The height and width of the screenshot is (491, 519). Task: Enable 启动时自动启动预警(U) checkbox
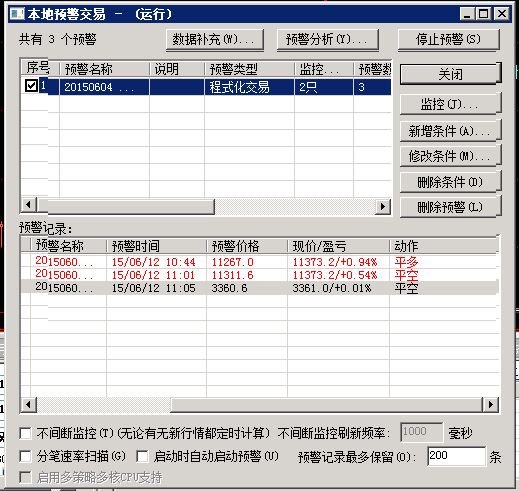pyautogui.click(x=142, y=456)
